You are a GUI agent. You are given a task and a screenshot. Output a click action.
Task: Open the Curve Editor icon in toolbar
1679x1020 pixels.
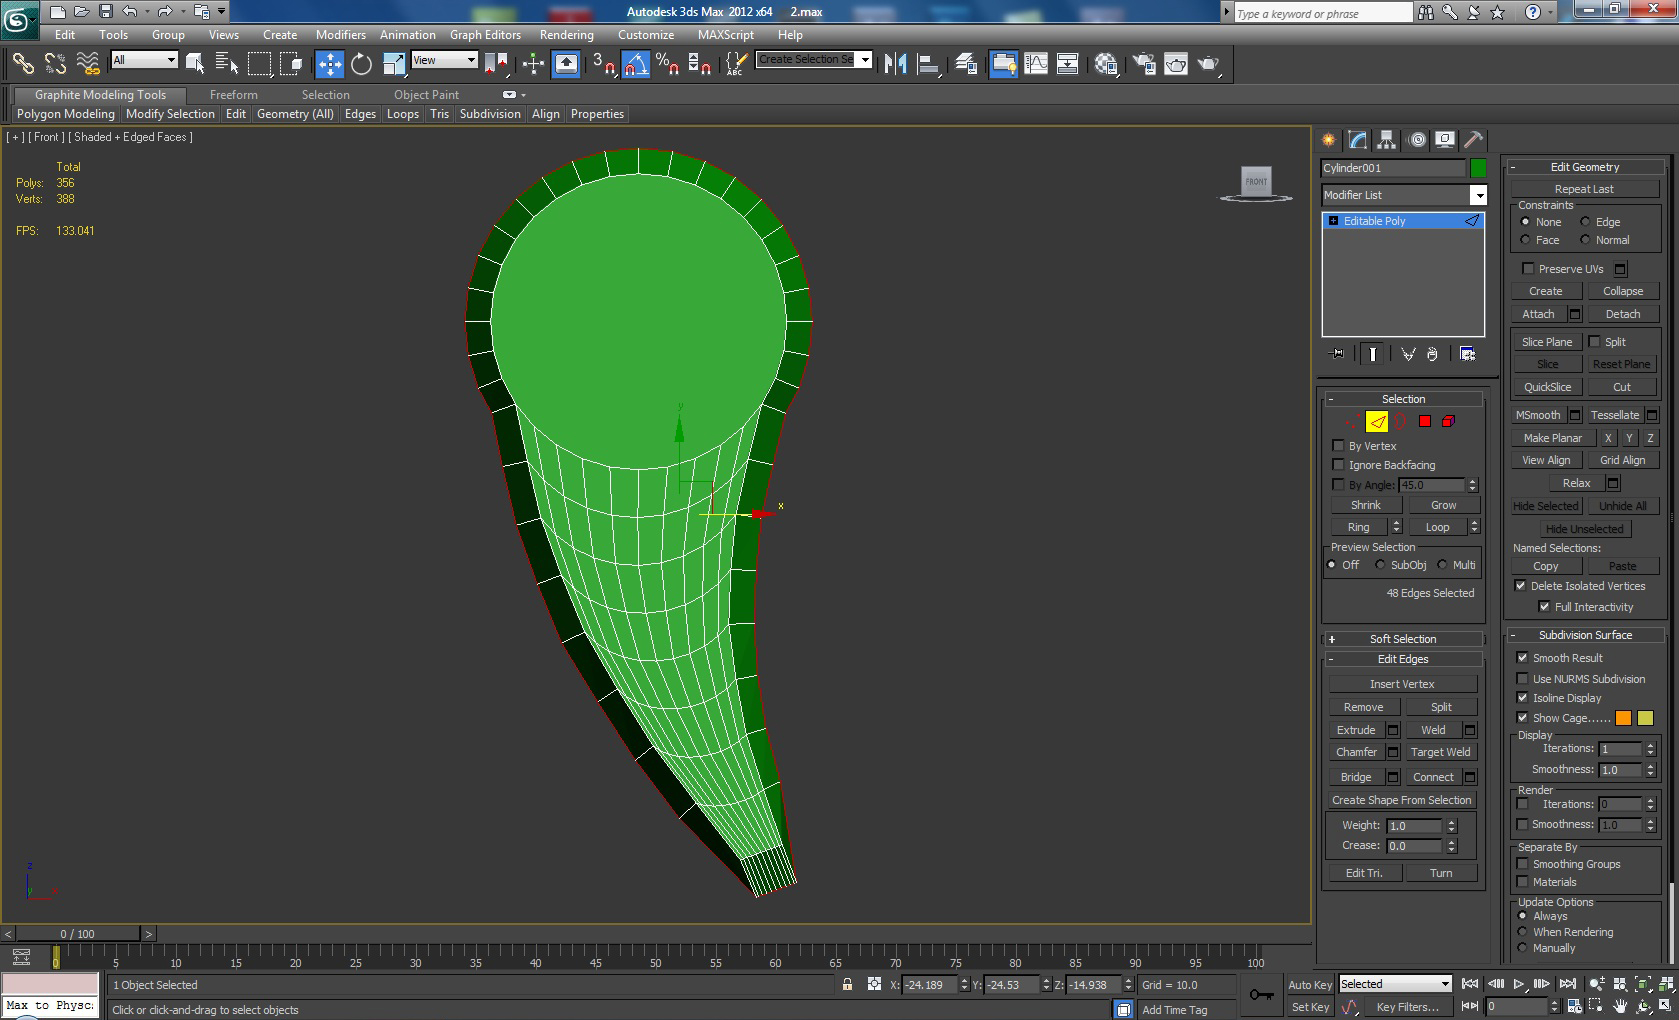click(1036, 64)
